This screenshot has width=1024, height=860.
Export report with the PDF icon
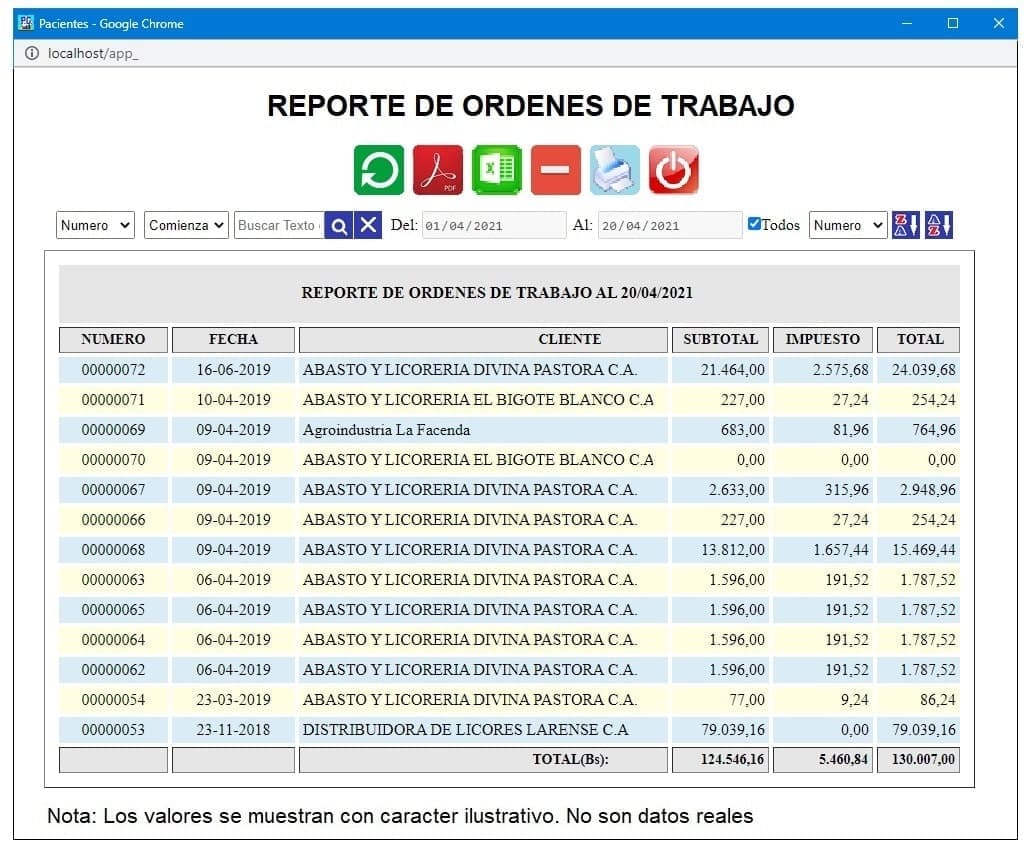438,170
